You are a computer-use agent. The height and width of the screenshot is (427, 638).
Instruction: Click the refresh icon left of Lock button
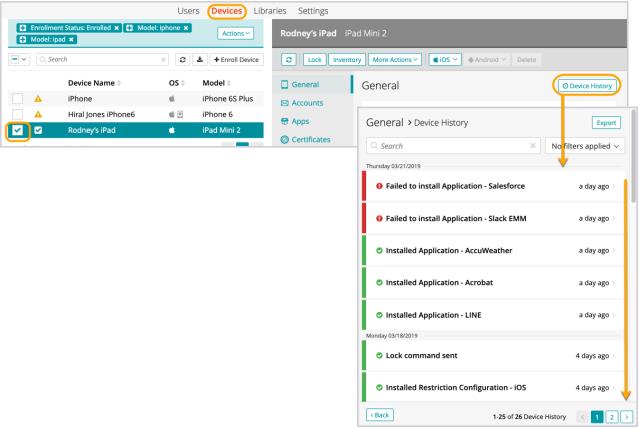(x=289, y=61)
